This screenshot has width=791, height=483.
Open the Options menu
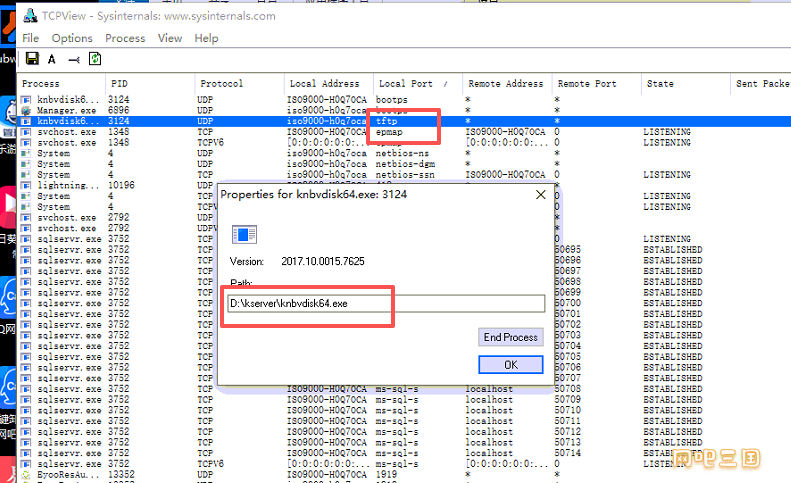point(72,38)
